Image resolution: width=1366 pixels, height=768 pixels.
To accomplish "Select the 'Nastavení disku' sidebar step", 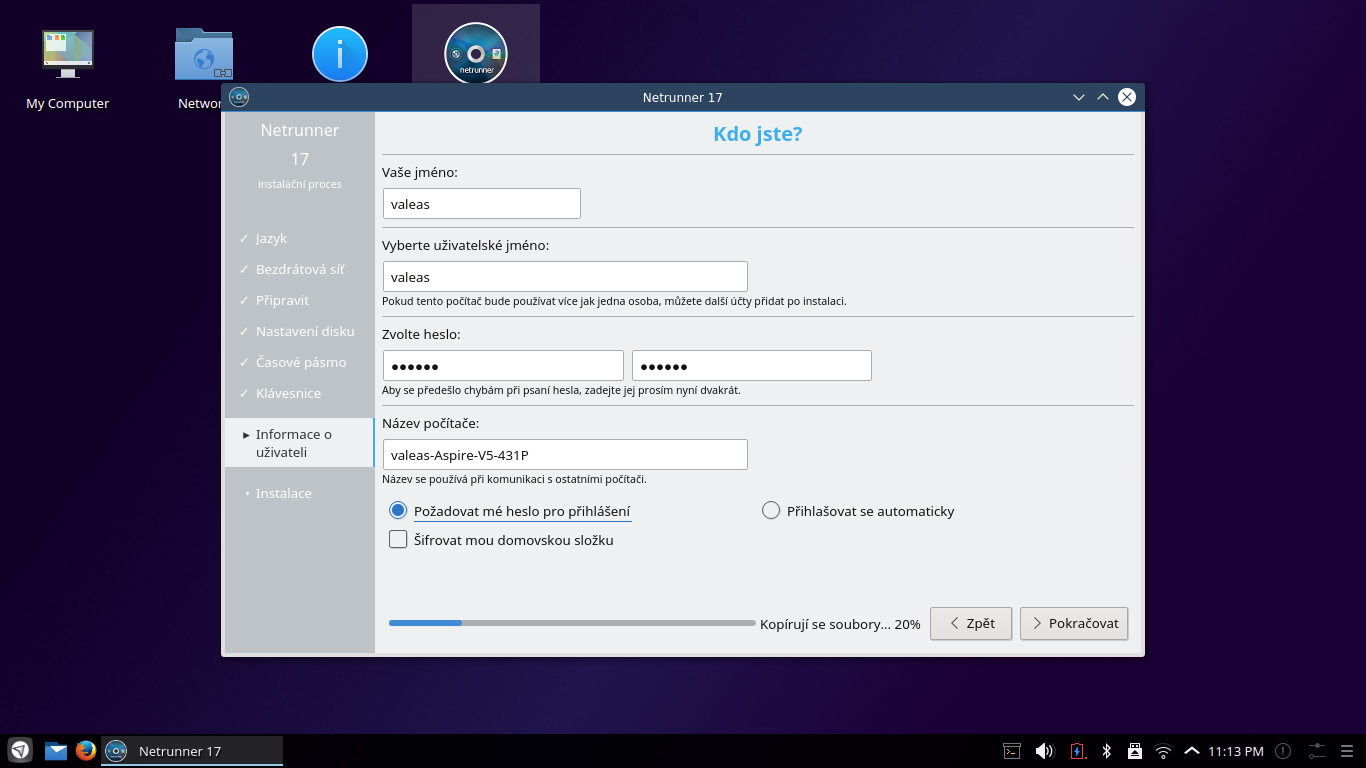I will point(299,332).
